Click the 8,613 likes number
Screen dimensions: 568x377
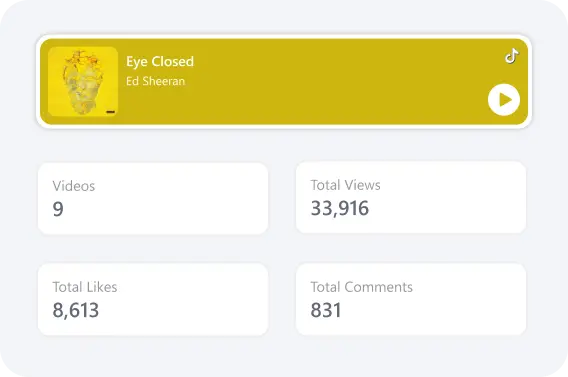pyautogui.click(x=76, y=310)
